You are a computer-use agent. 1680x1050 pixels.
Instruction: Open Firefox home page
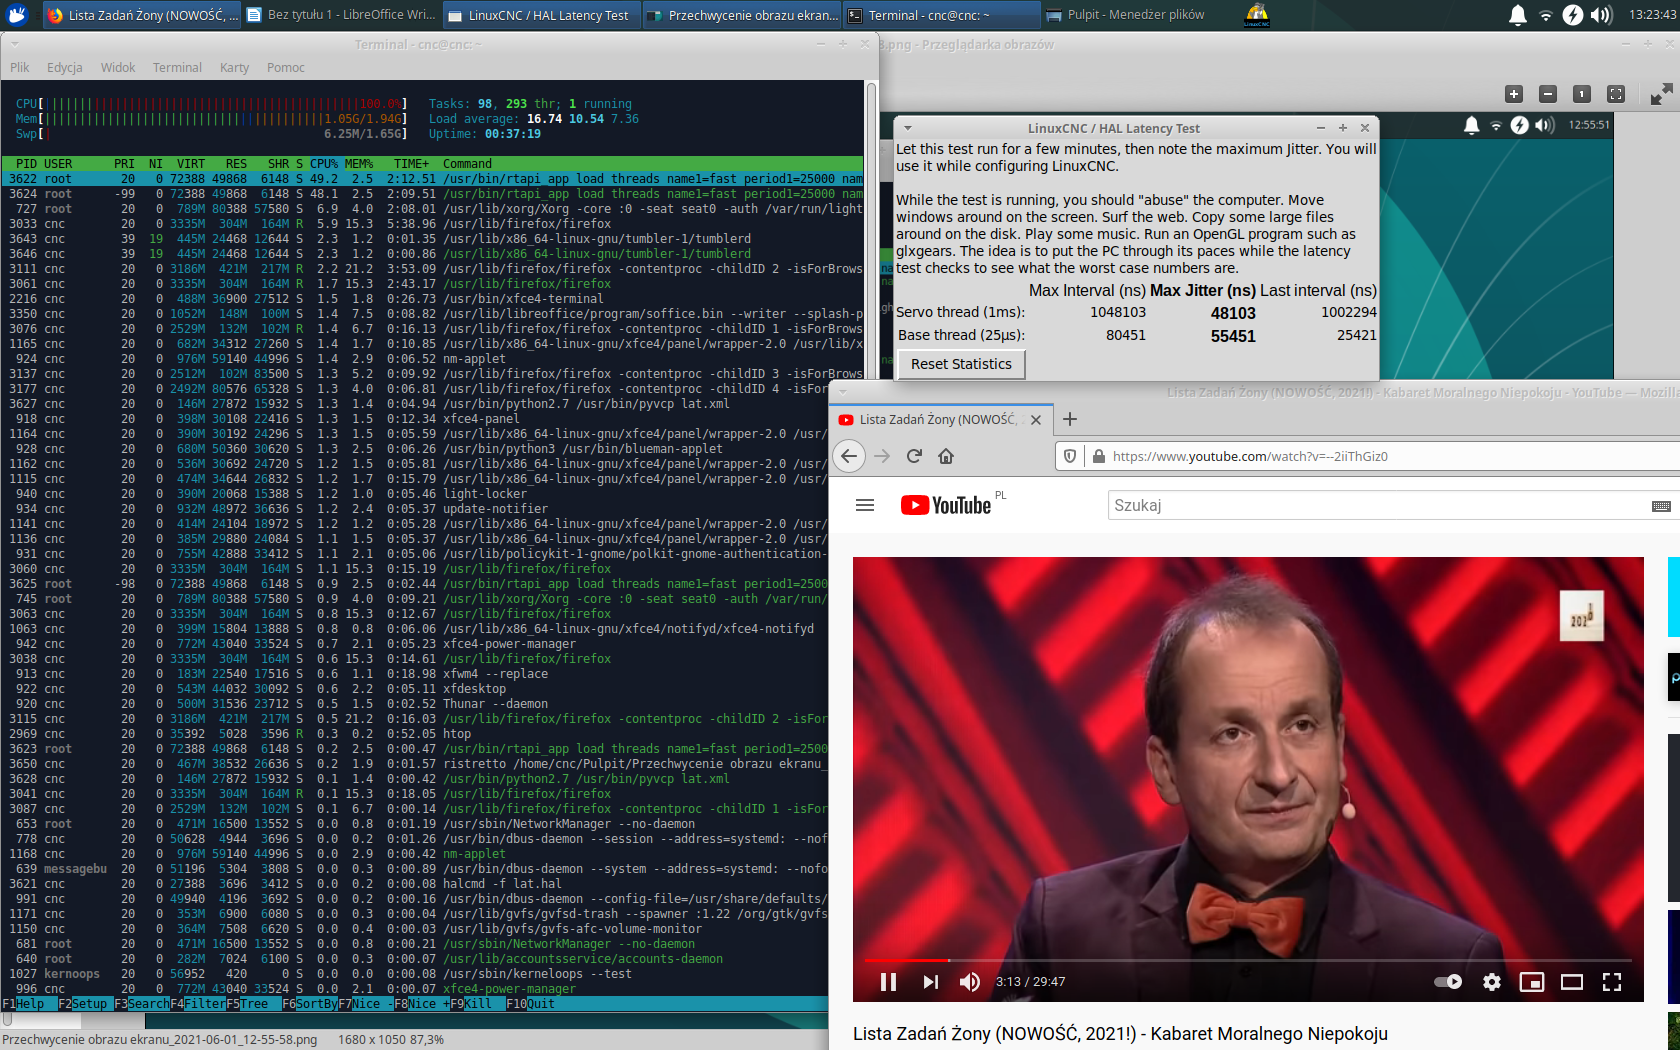click(946, 456)
